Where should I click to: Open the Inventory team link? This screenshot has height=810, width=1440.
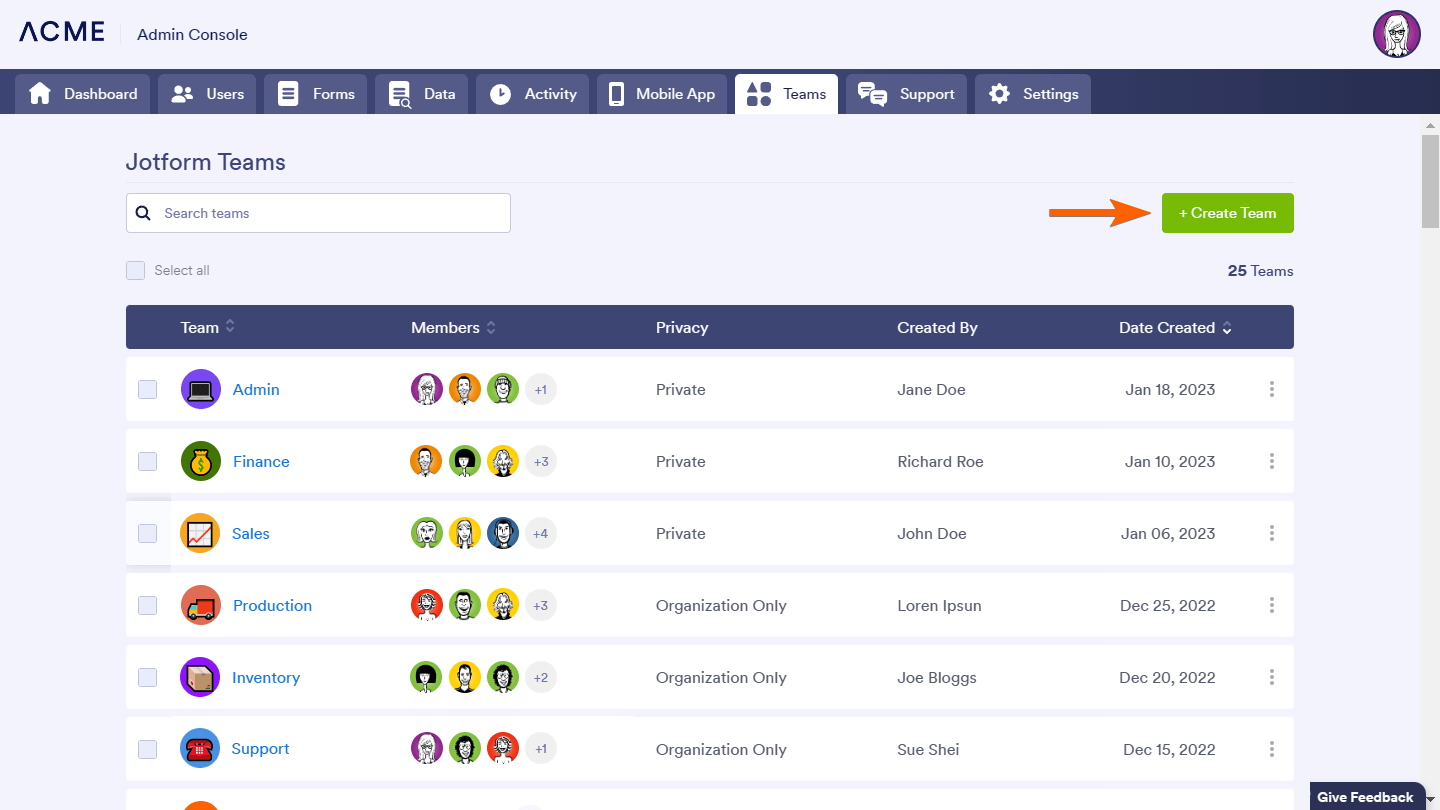tap(266, 677)
